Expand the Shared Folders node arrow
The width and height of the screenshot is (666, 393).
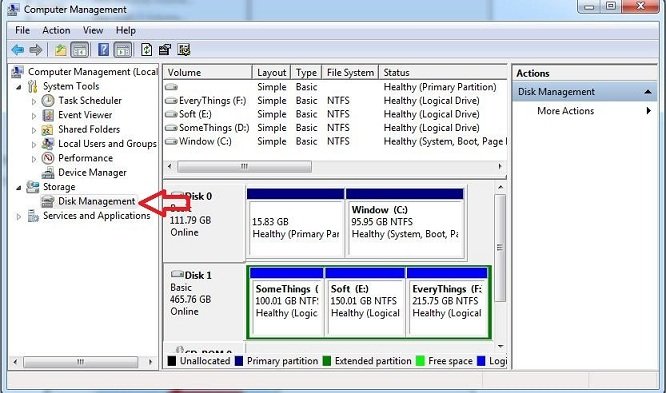click(34, 130)
